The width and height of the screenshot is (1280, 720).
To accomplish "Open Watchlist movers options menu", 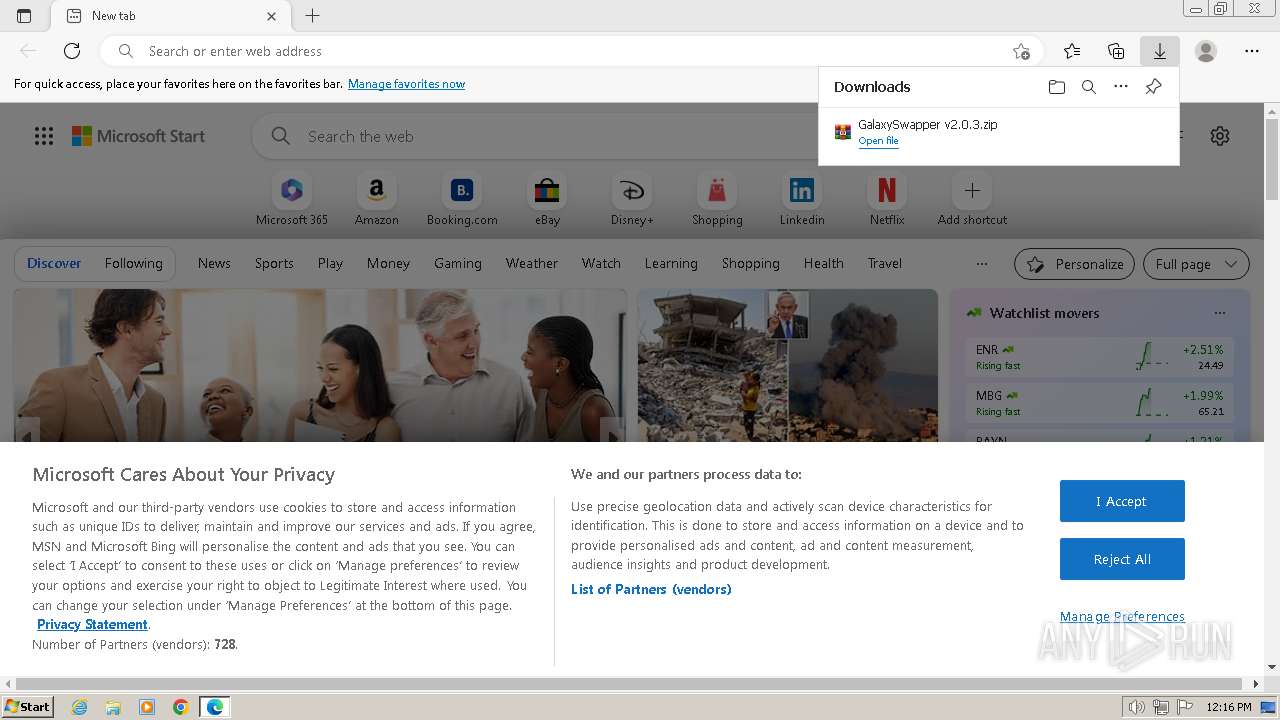I will click(1220, 313).
